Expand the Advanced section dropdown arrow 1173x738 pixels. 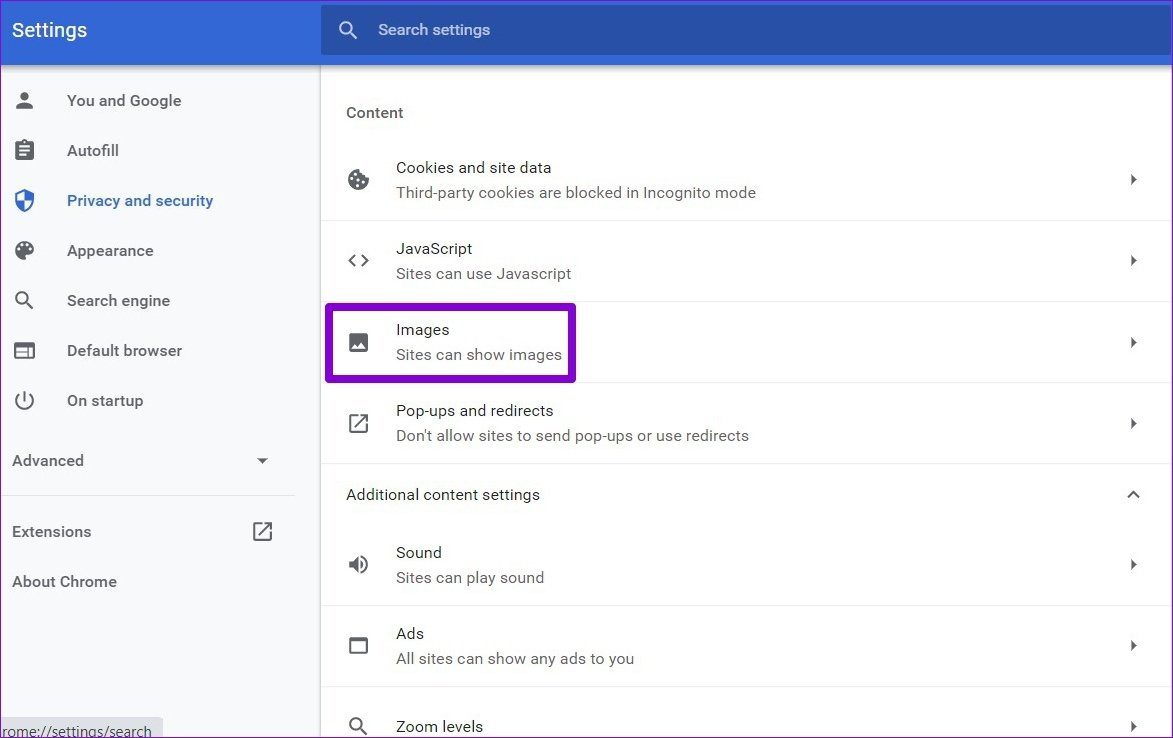pos(263,461)
